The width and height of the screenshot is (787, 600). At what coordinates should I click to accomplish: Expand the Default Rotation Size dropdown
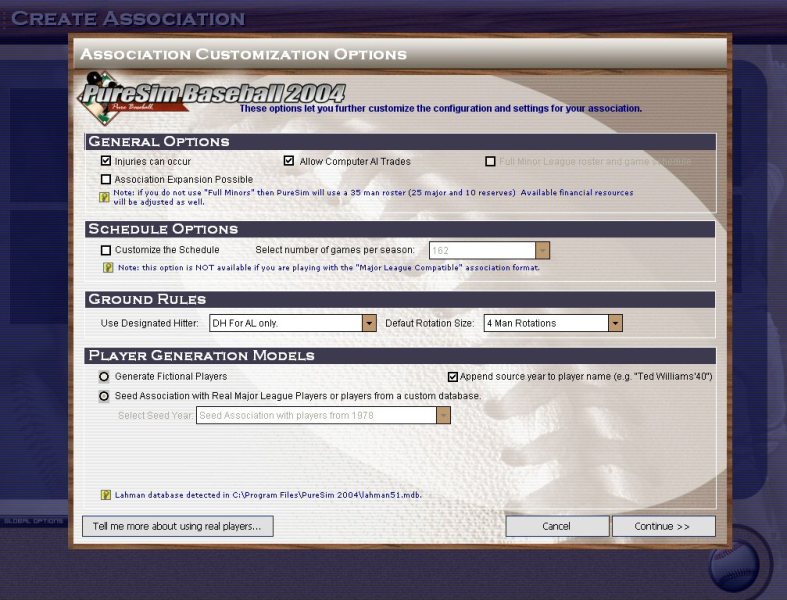pos(615,323)
